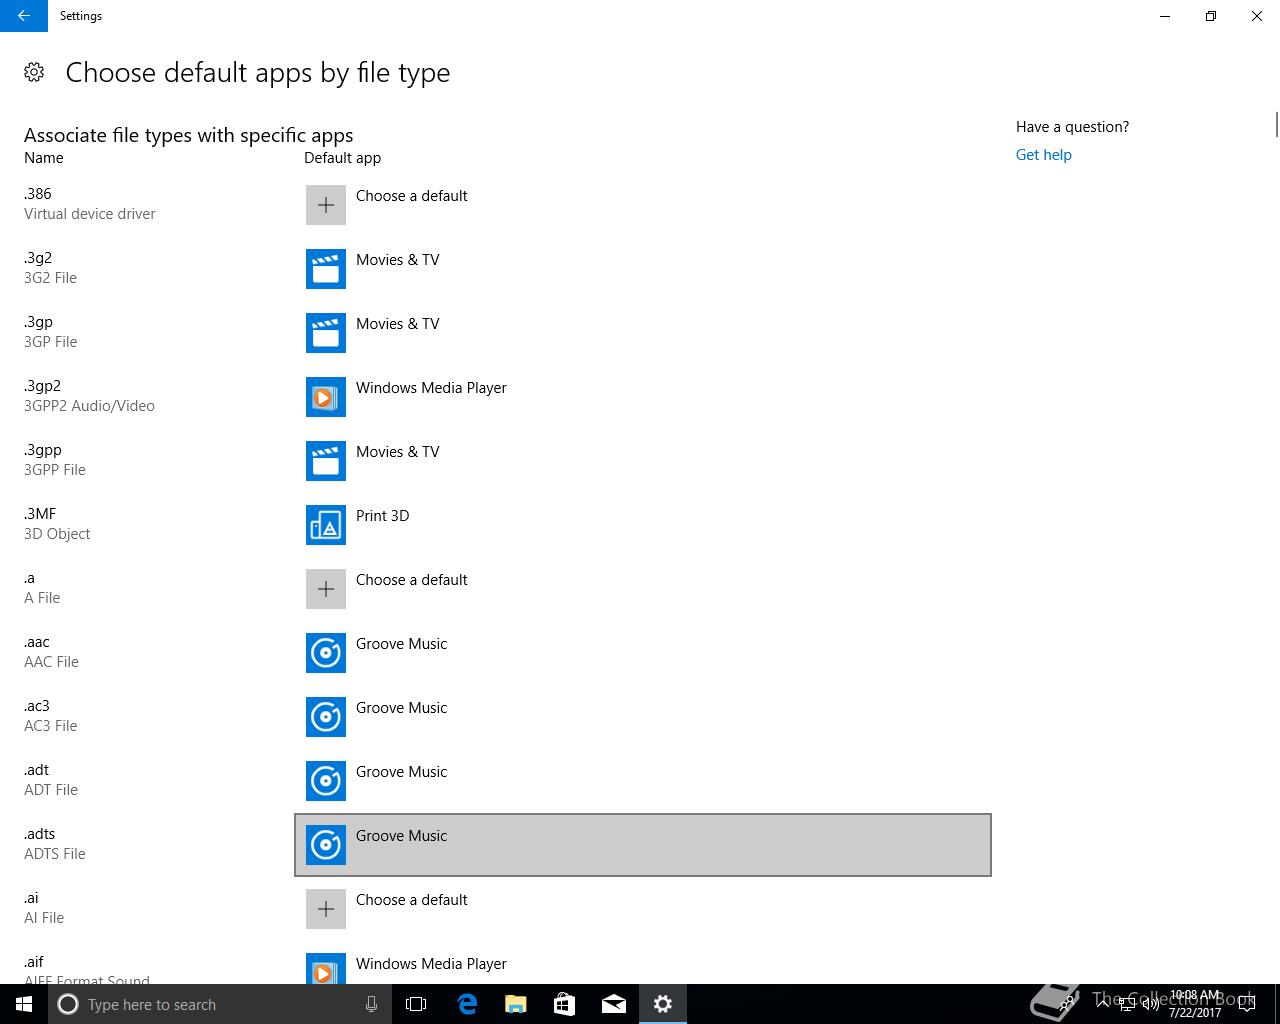Screen dimensions: 1280x1024
Task: Click Print 3D icon for .3MF
Action: click(326, 525)
